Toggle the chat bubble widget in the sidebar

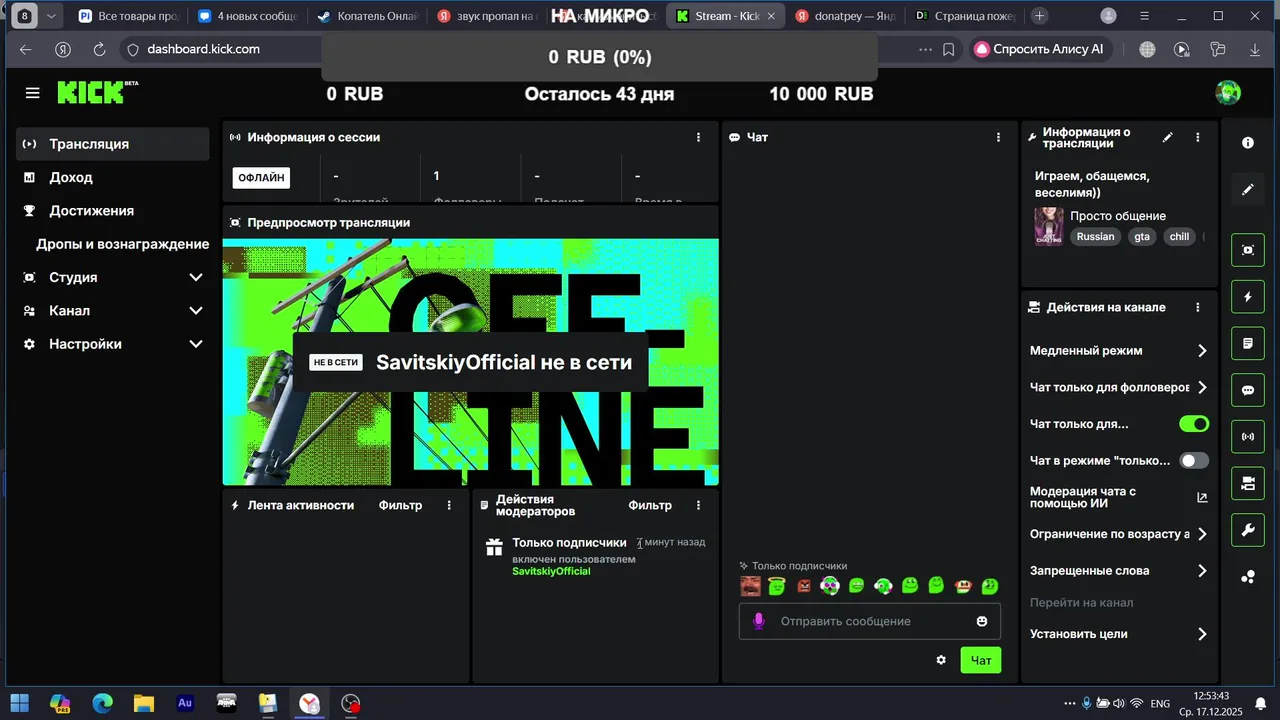[1248, 390]
